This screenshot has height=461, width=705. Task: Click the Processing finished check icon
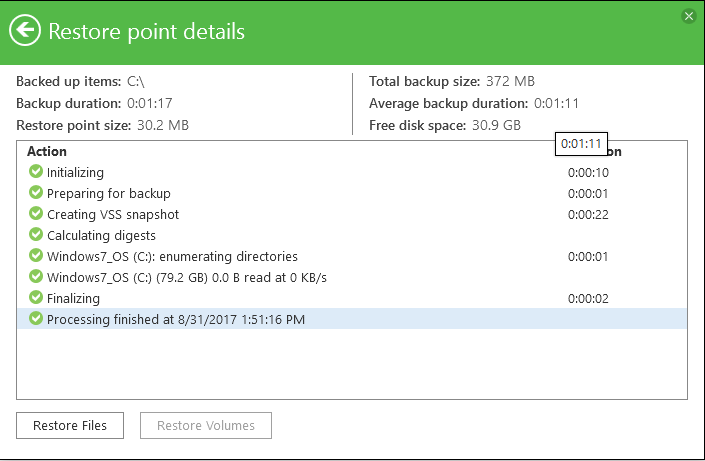point(36,319)
